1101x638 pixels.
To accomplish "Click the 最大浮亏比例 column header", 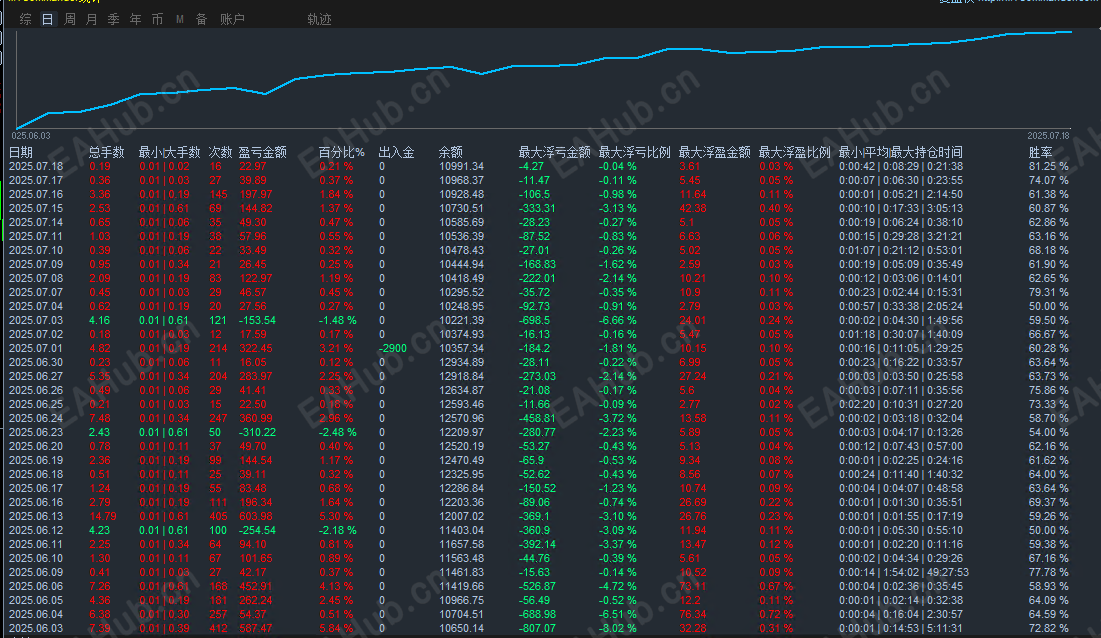I will tap(634, 152).
